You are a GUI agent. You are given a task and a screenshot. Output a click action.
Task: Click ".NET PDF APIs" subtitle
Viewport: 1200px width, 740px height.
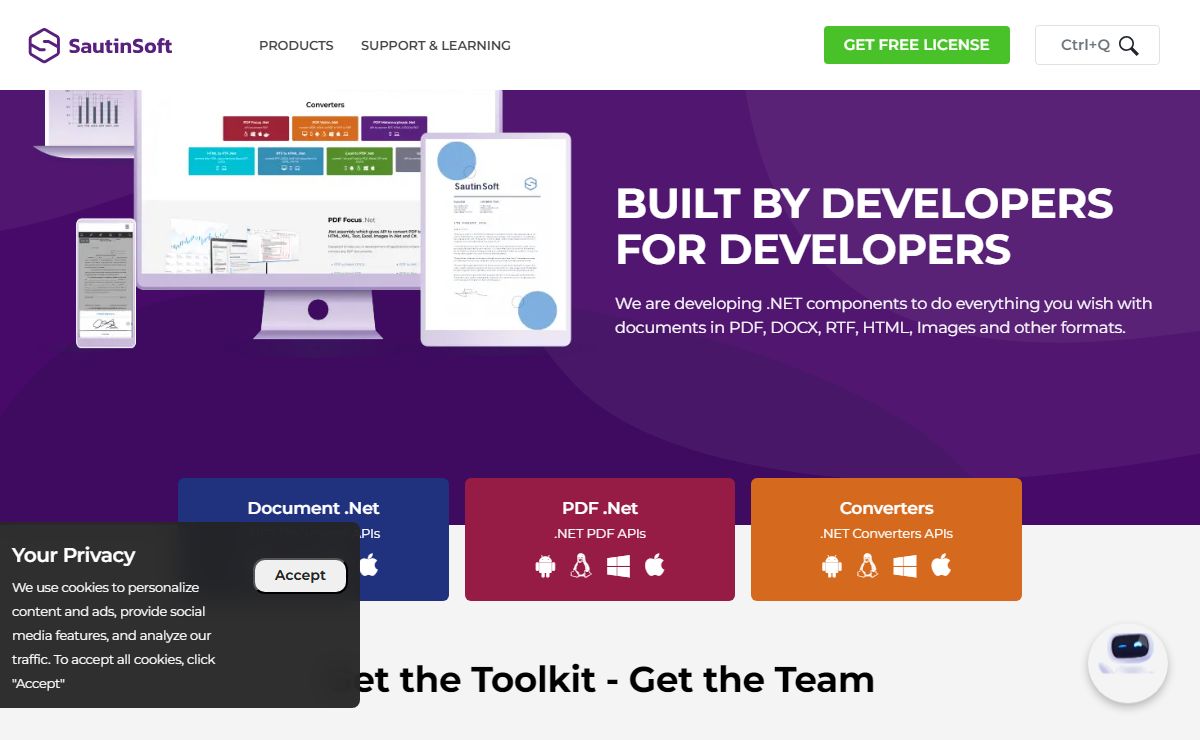click(x=600, y=534)
